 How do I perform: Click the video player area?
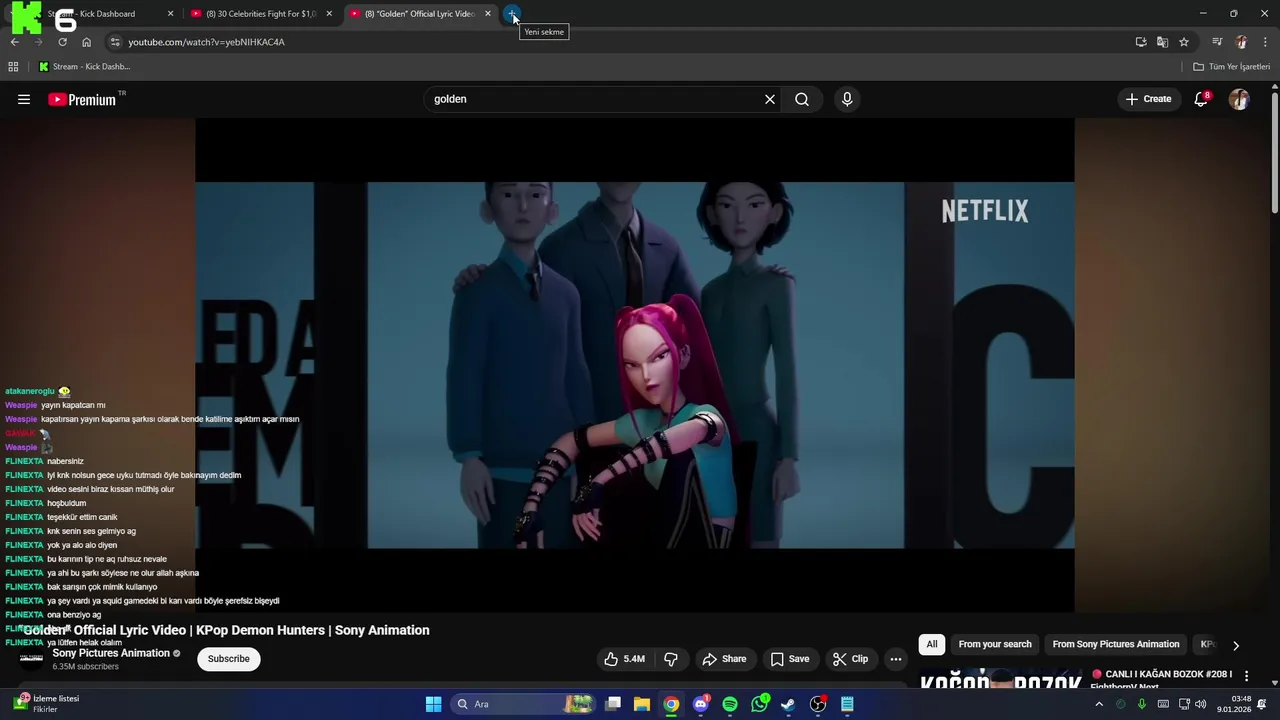point(635,365)
